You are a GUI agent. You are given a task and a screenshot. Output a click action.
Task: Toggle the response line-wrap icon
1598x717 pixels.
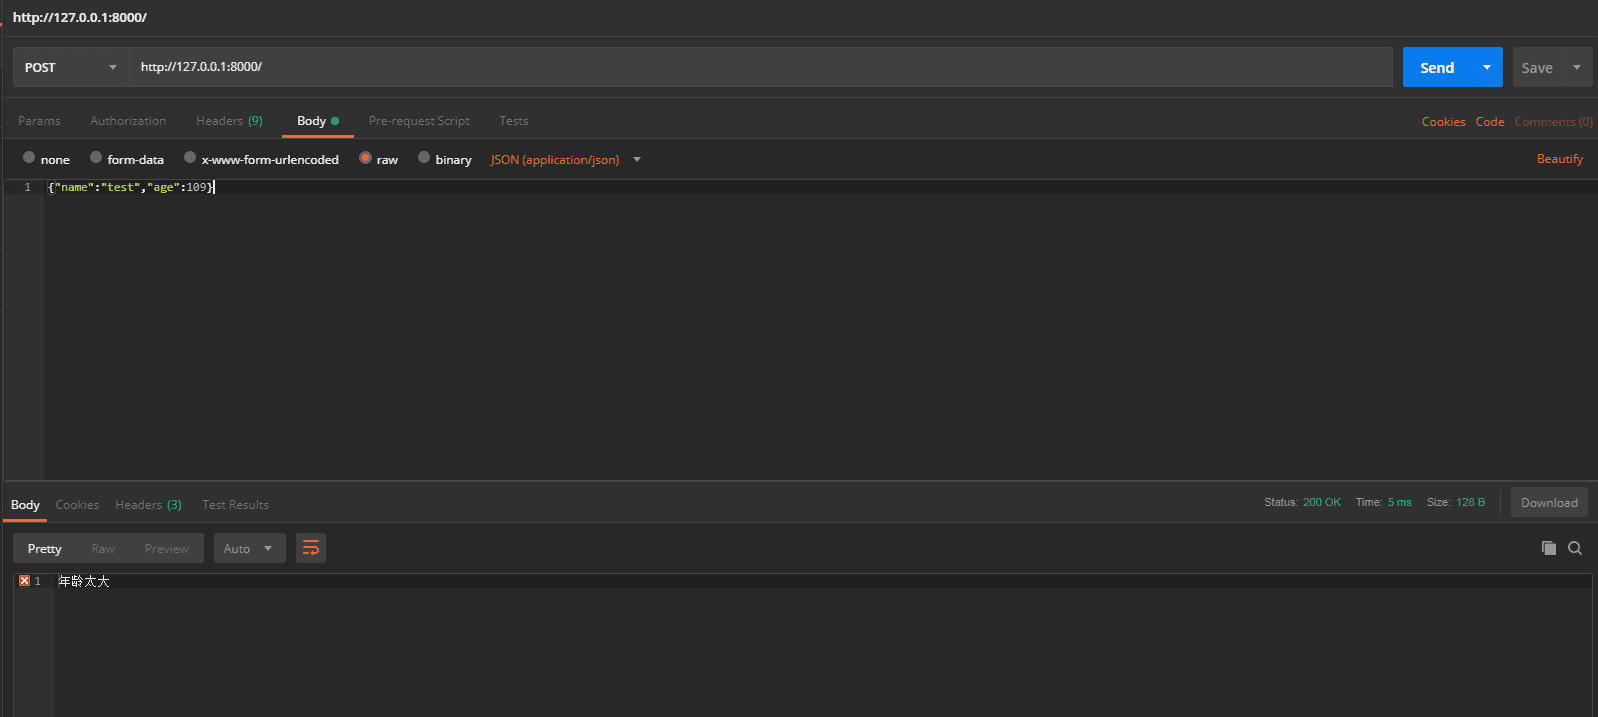pos(311,548)
